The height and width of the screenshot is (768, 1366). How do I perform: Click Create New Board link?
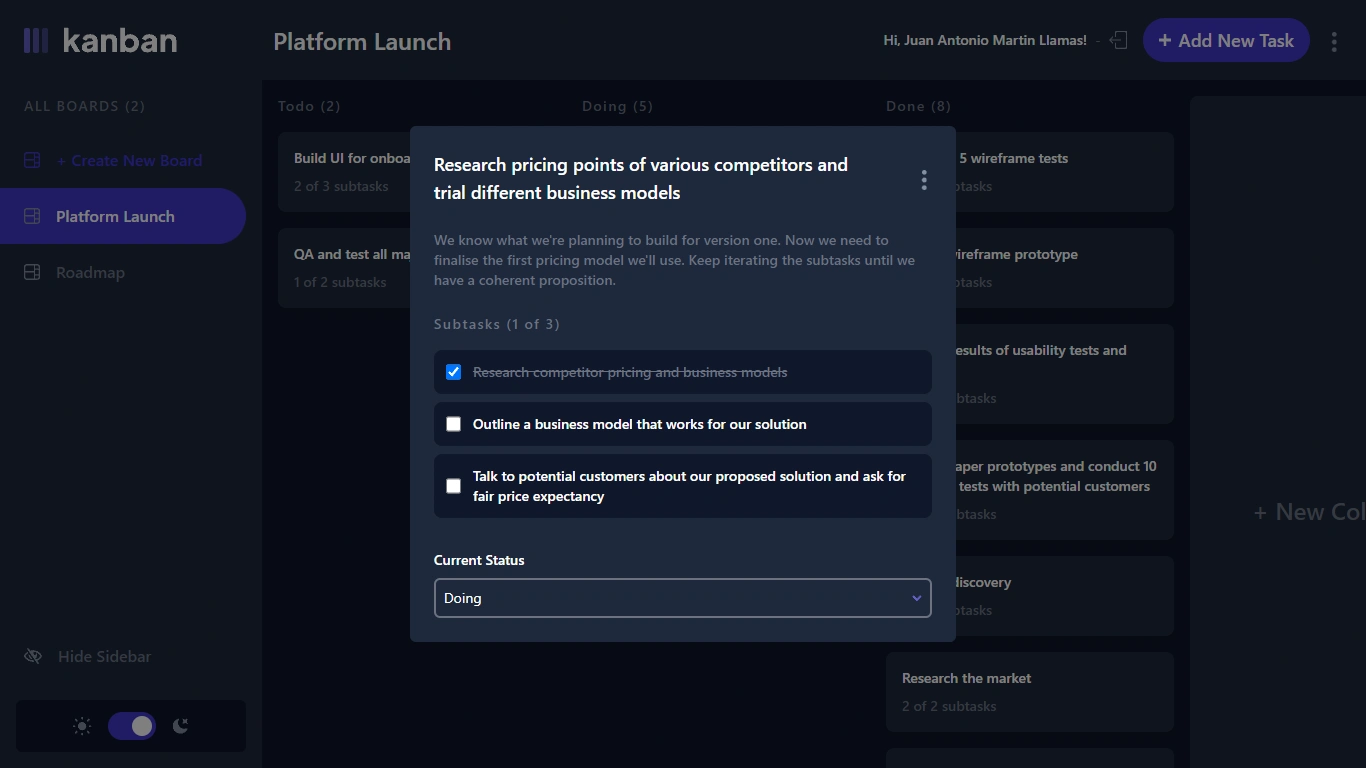tap(129, 160)
